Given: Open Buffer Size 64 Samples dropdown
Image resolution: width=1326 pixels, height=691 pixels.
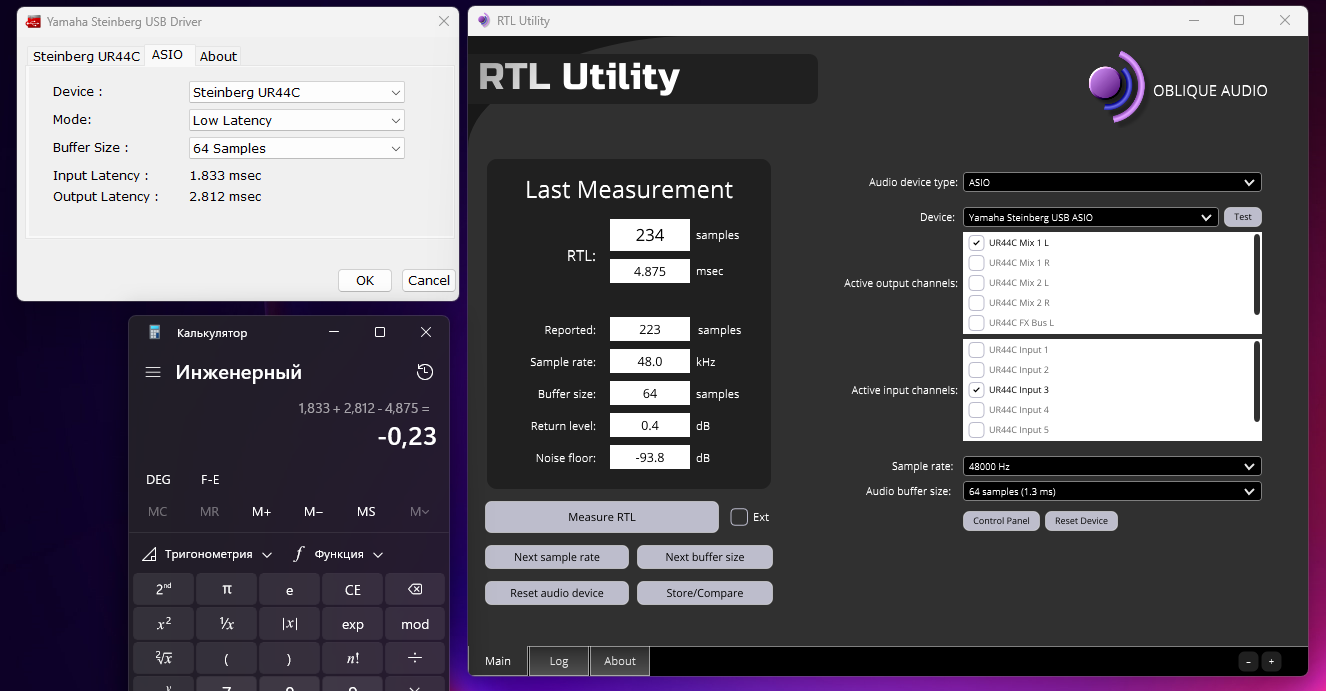Looking at the screenshot, I should point(297,148).
